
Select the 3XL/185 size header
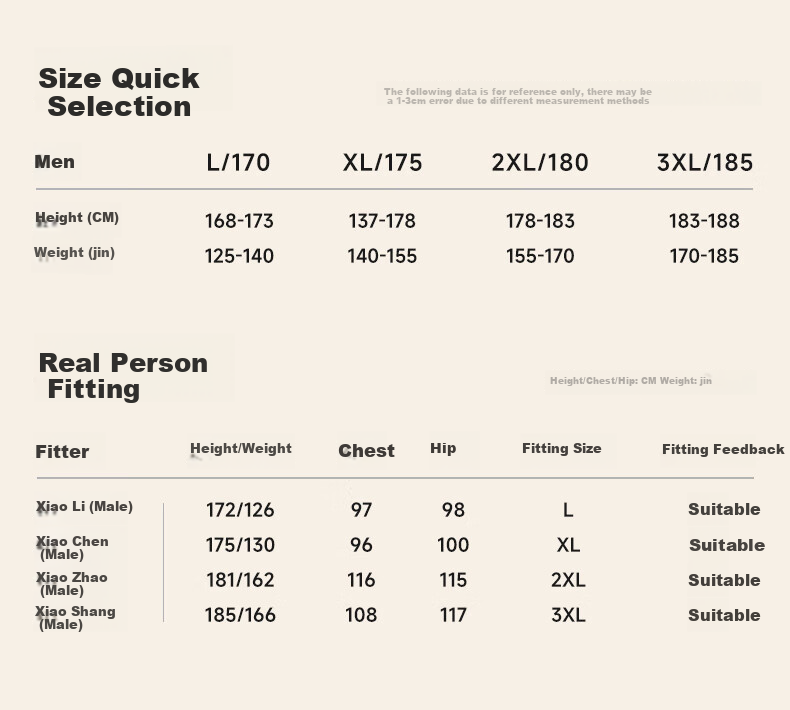pos(705,163)
